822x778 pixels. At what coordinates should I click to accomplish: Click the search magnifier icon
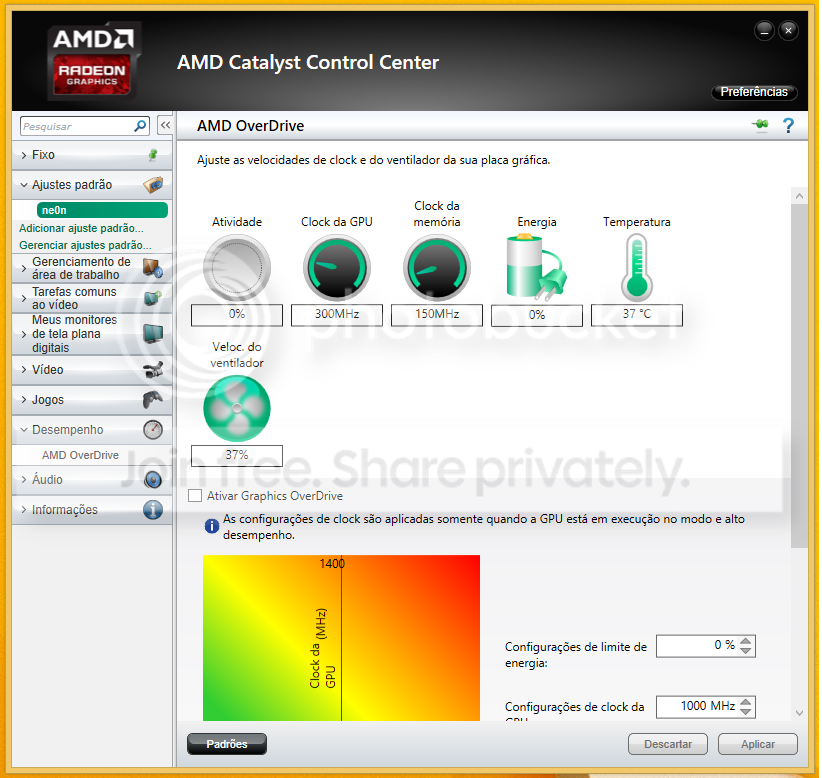[140, 127]
